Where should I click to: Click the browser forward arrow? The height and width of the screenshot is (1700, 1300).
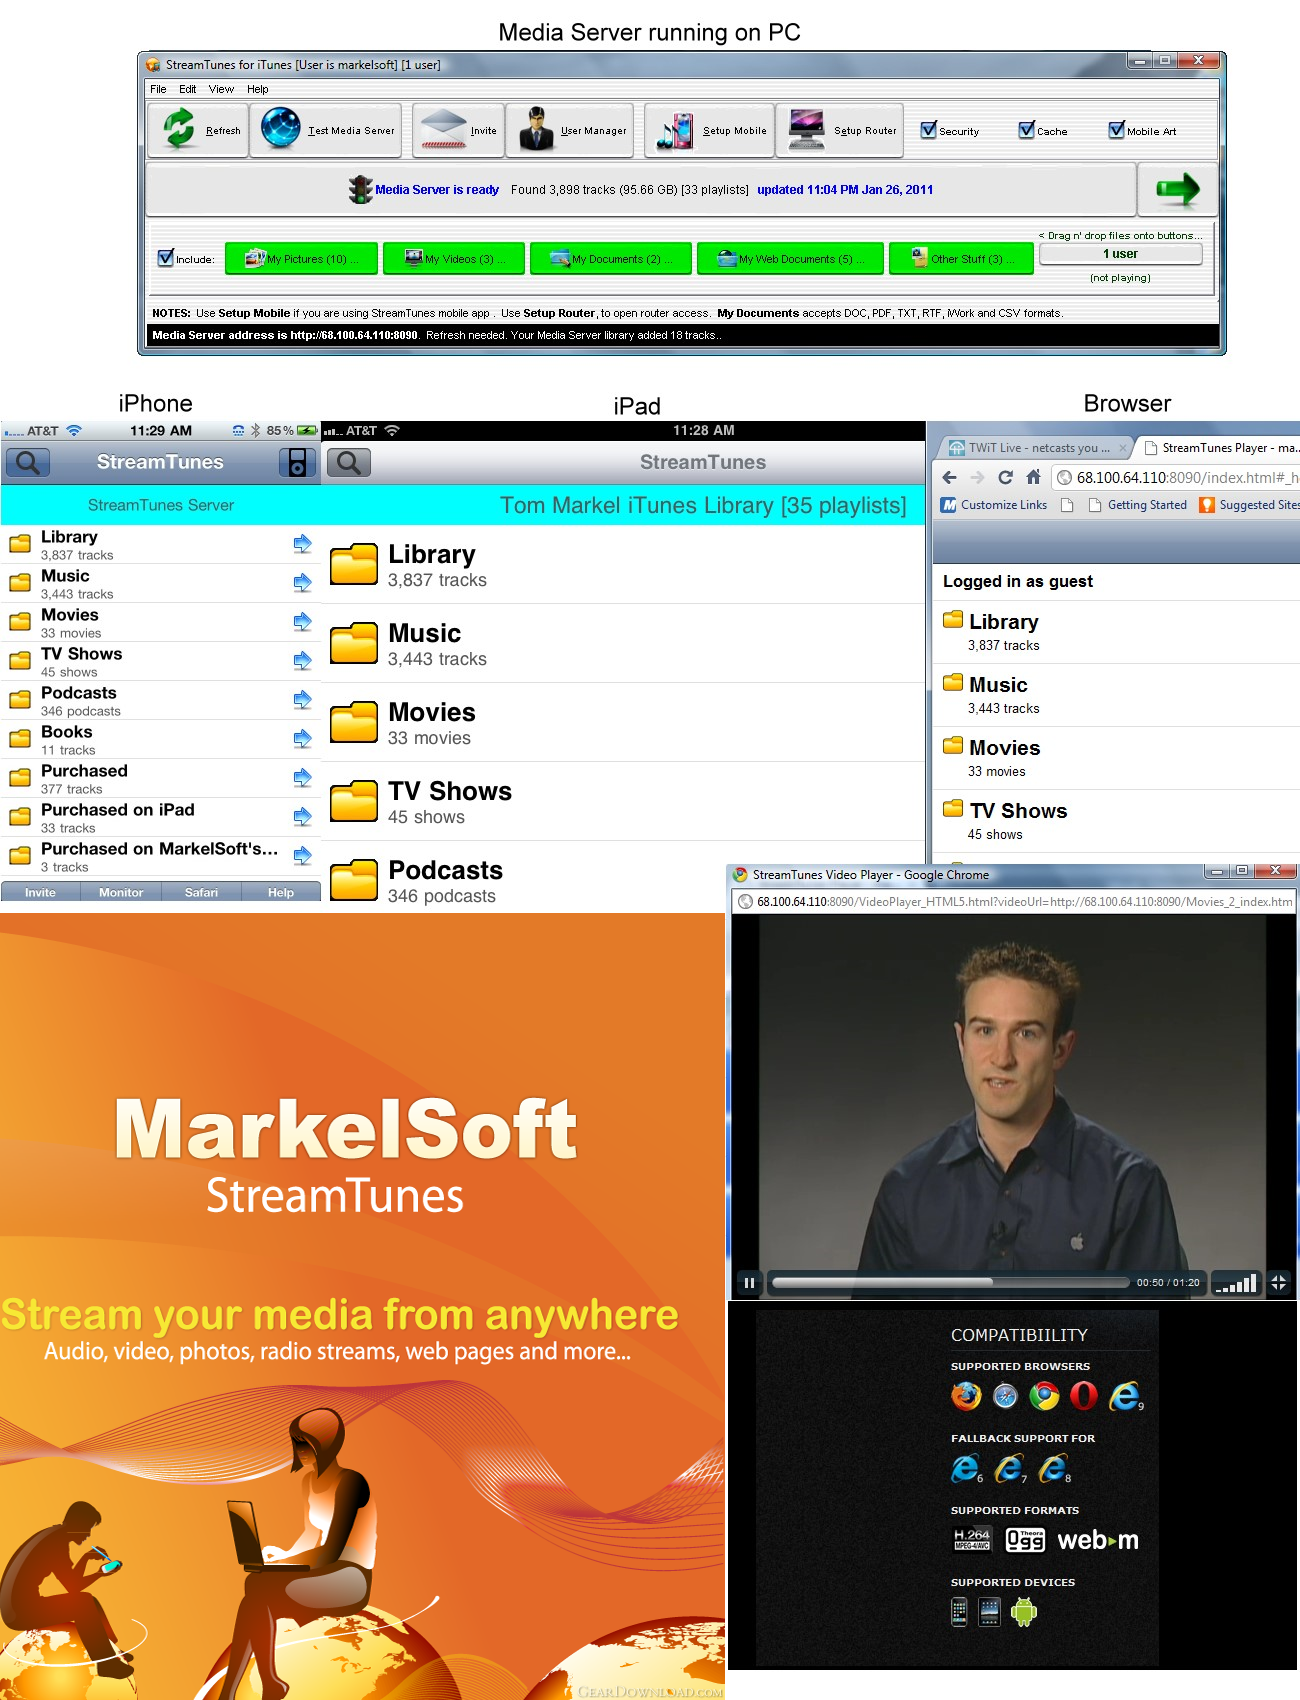978,477
